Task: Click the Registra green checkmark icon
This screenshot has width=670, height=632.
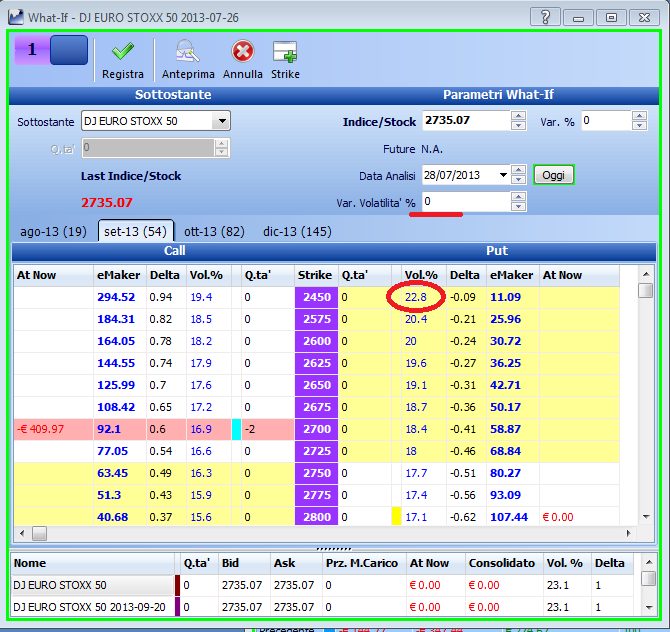Action: click(123, 52)
